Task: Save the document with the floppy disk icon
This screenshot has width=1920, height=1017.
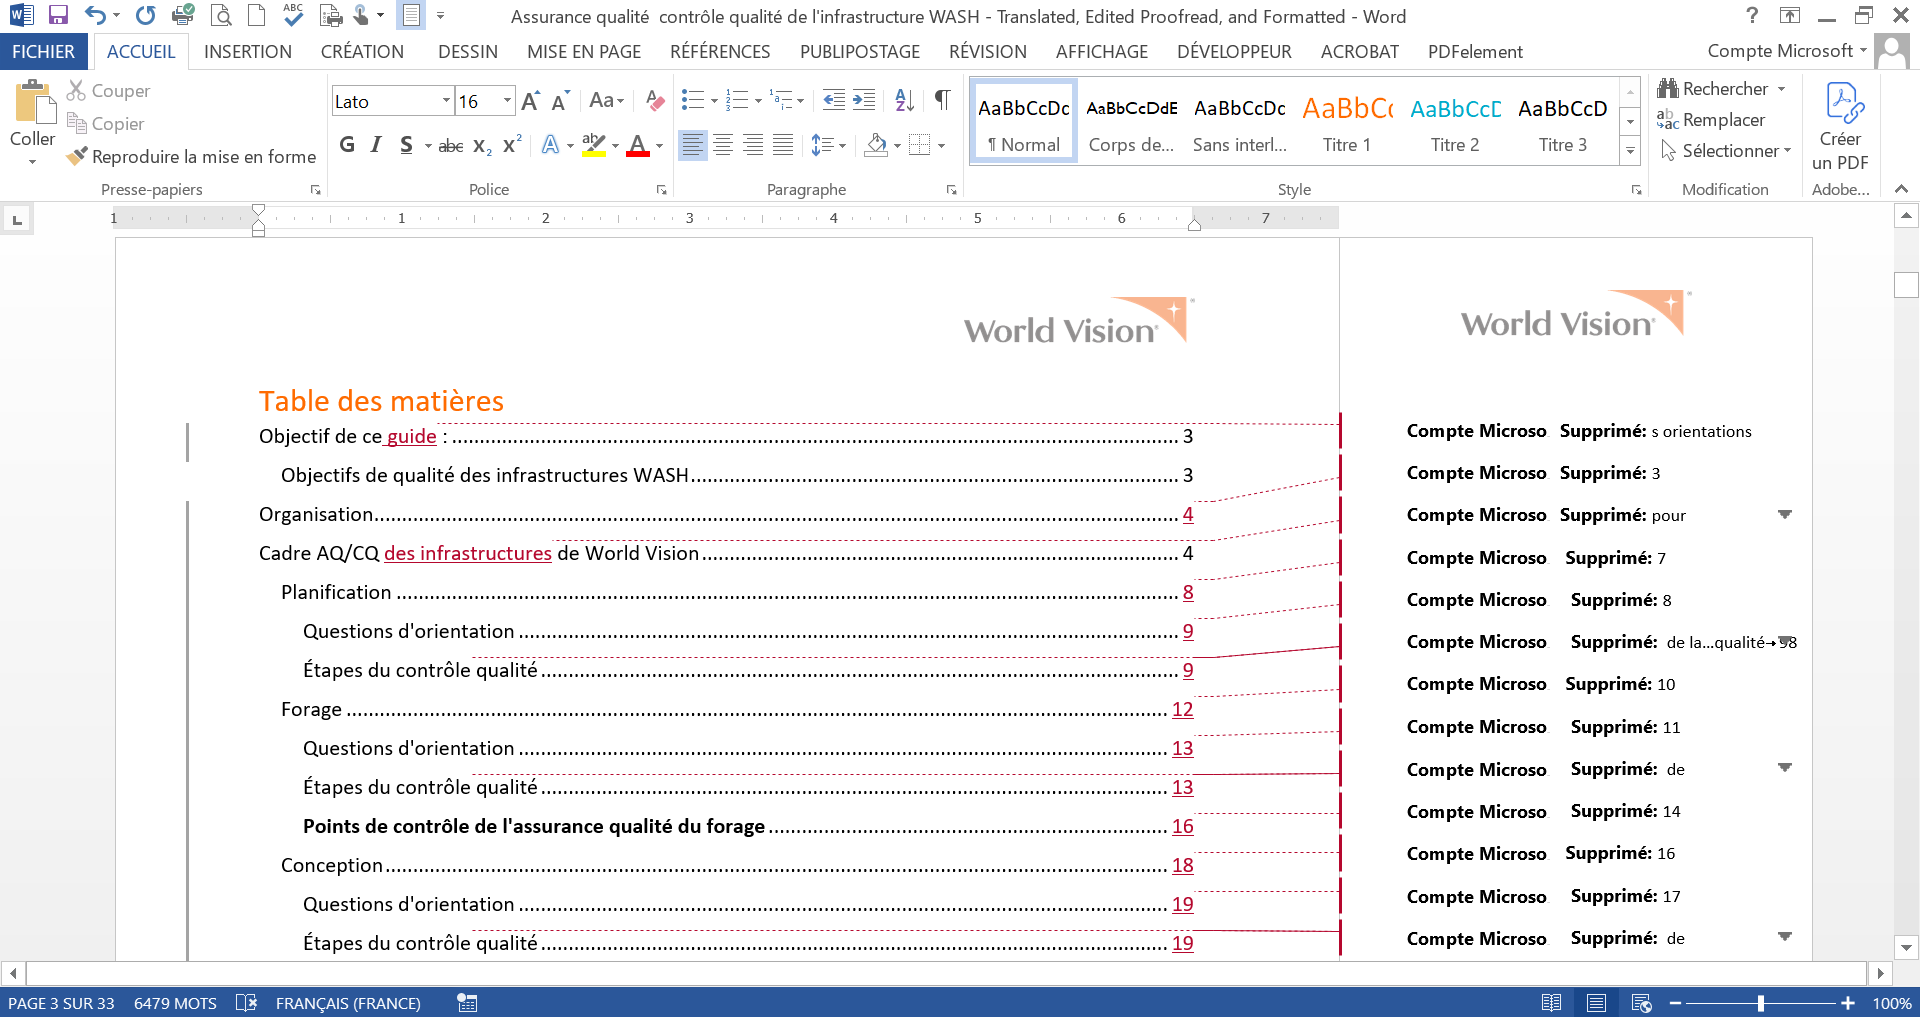Action: coord(58,15)
